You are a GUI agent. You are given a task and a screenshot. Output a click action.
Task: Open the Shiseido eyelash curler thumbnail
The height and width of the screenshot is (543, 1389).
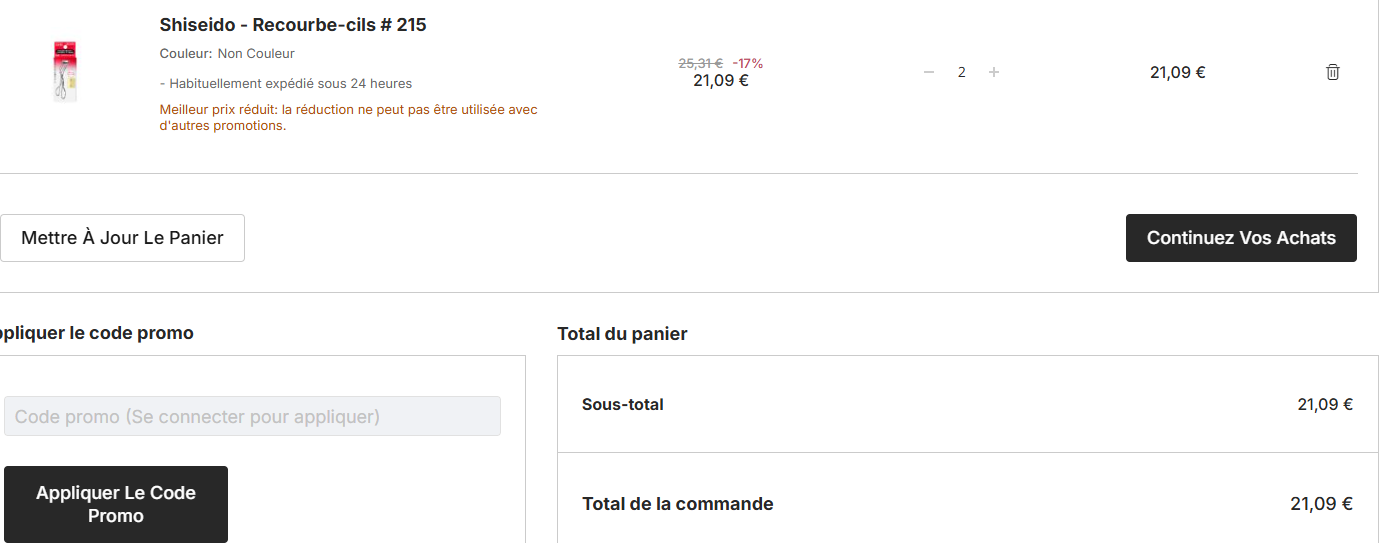point(65,71)
